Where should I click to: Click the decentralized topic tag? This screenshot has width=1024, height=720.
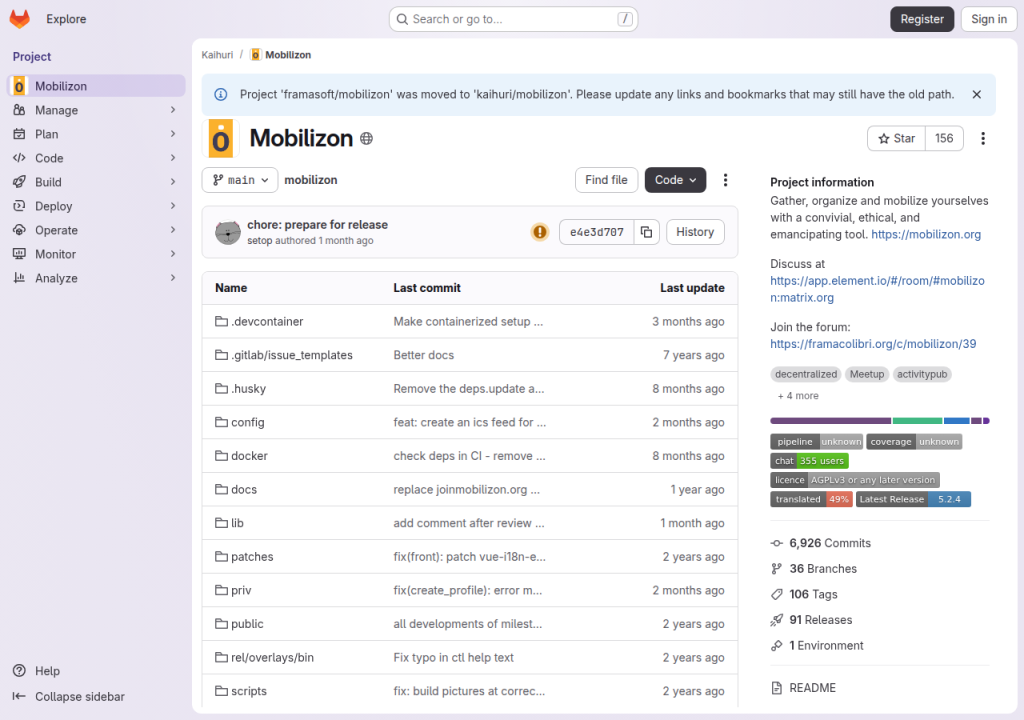(x=805, y=374)
